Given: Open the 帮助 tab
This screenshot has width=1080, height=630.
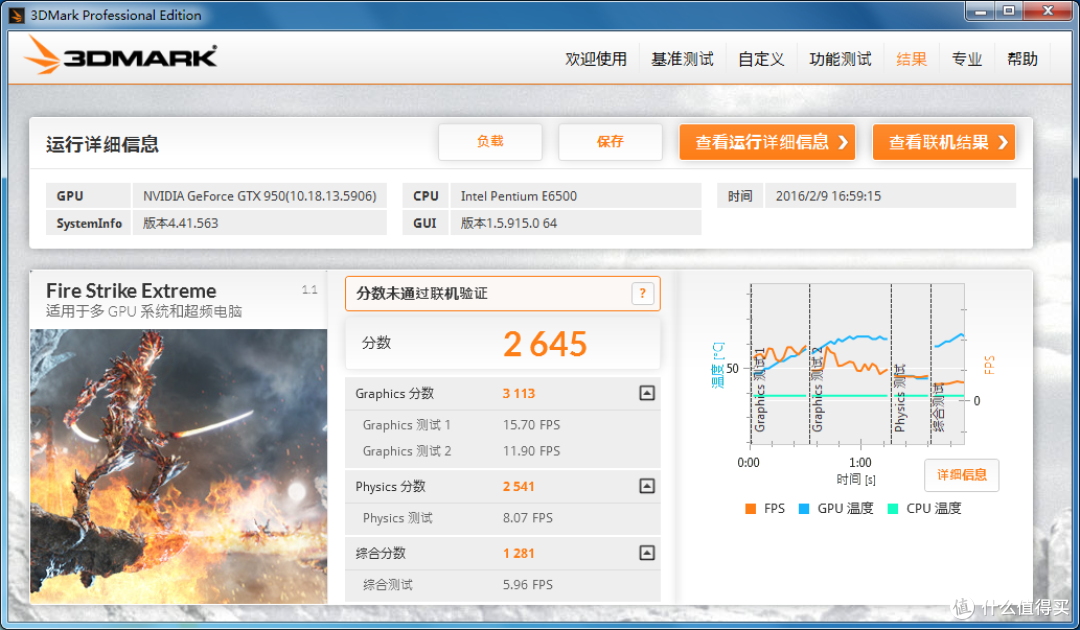Looking at the screenshot, I should click(1022, 59).
